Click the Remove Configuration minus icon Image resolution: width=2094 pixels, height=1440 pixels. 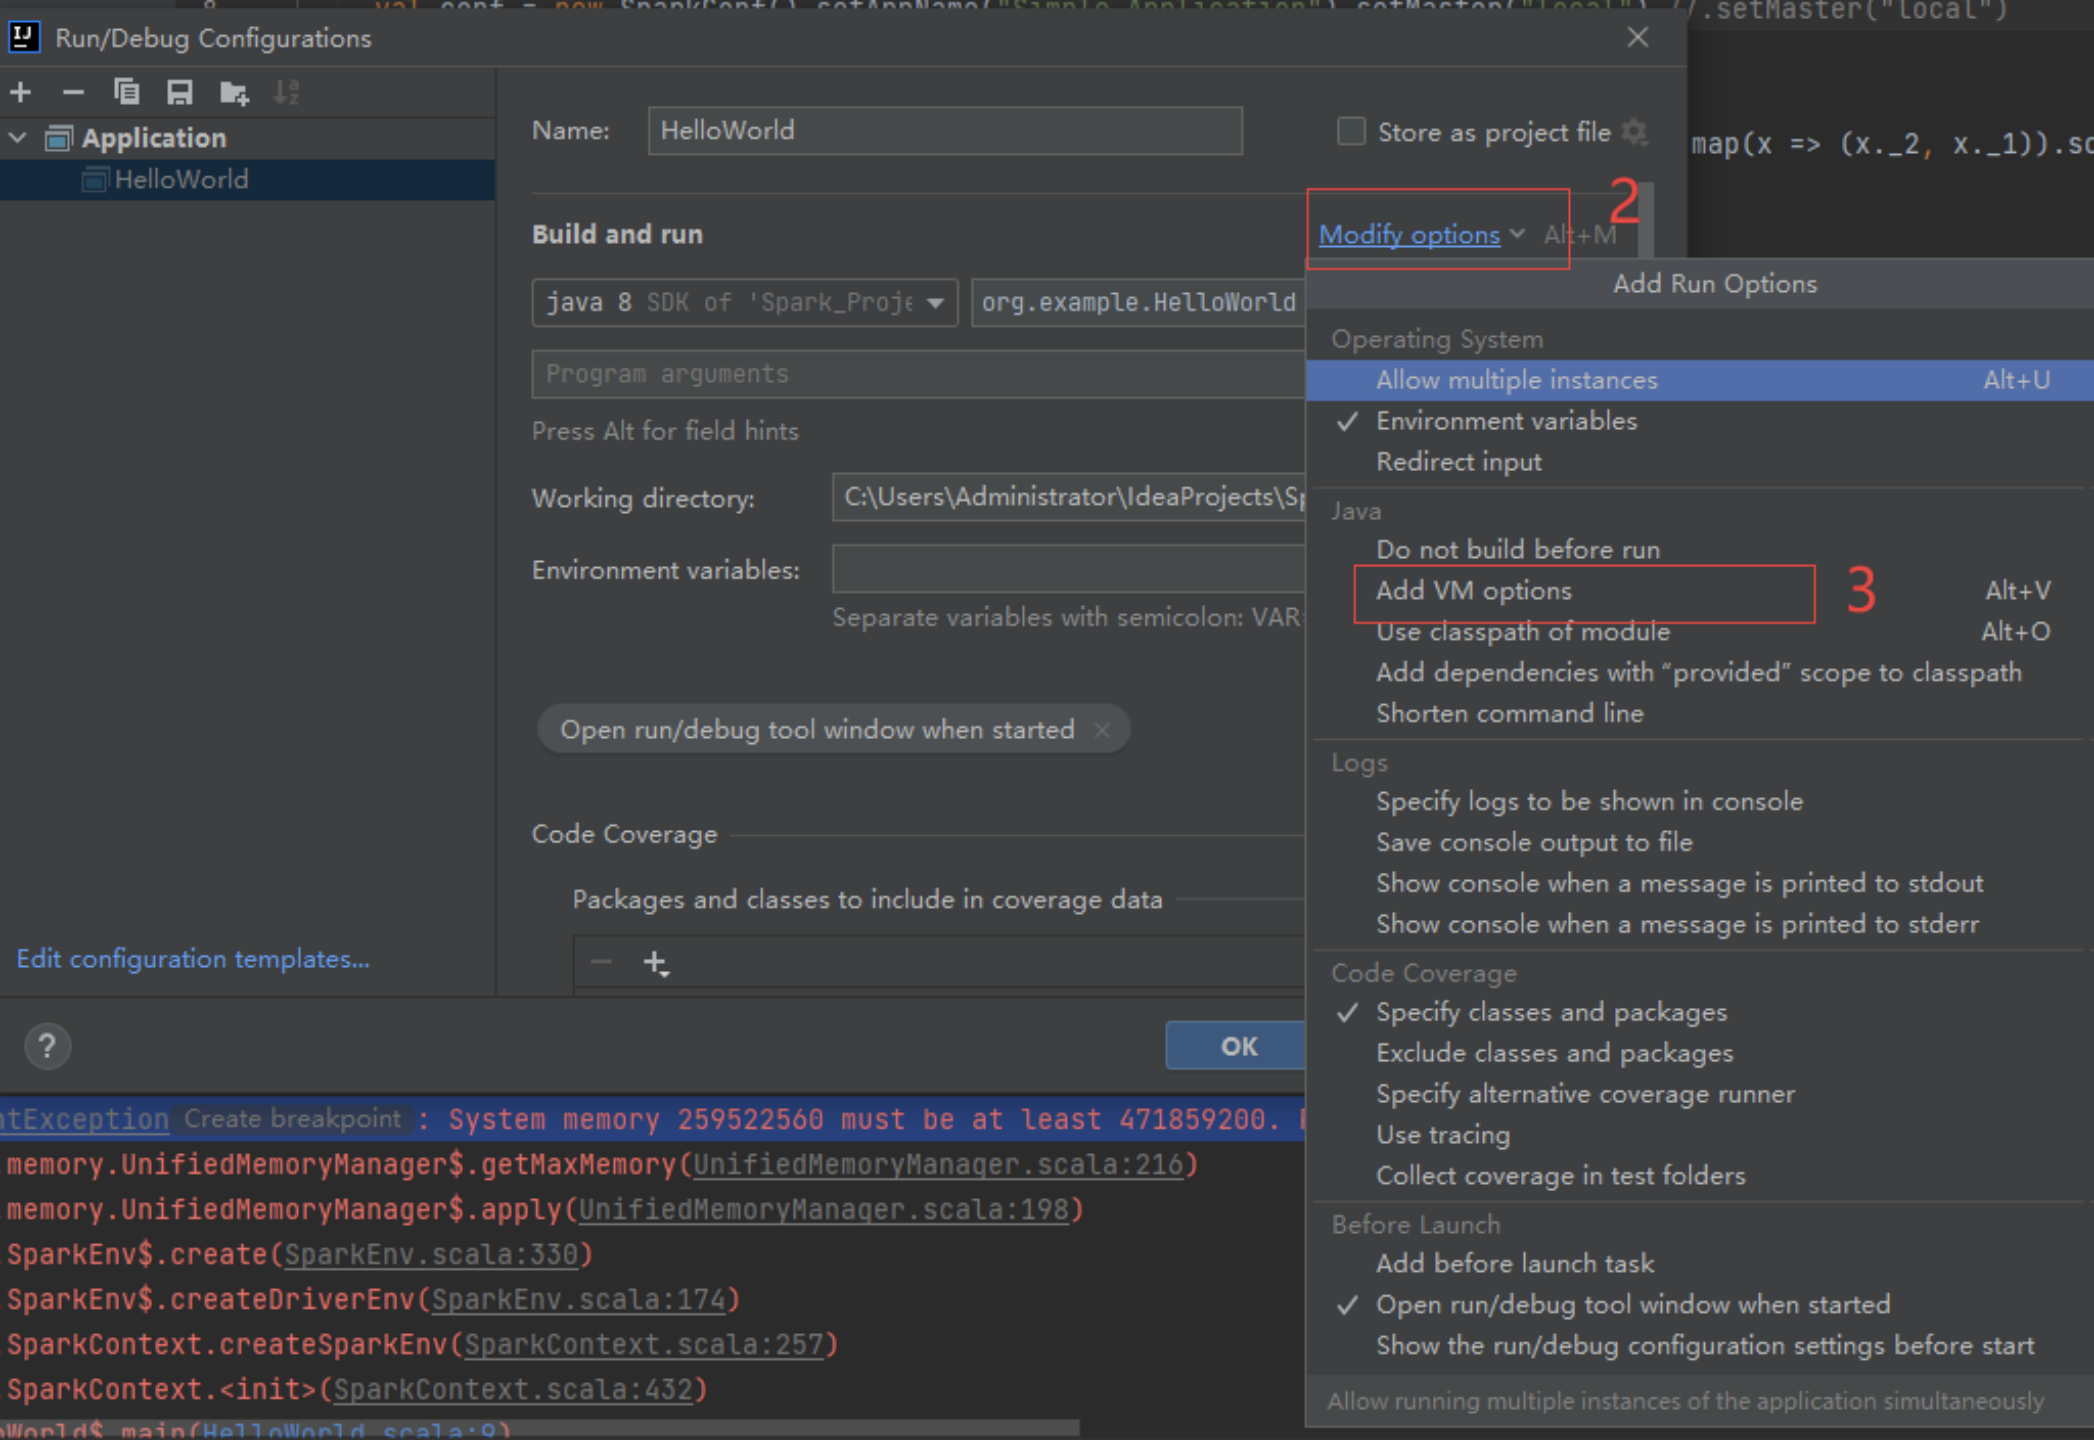tap(73, 93)
